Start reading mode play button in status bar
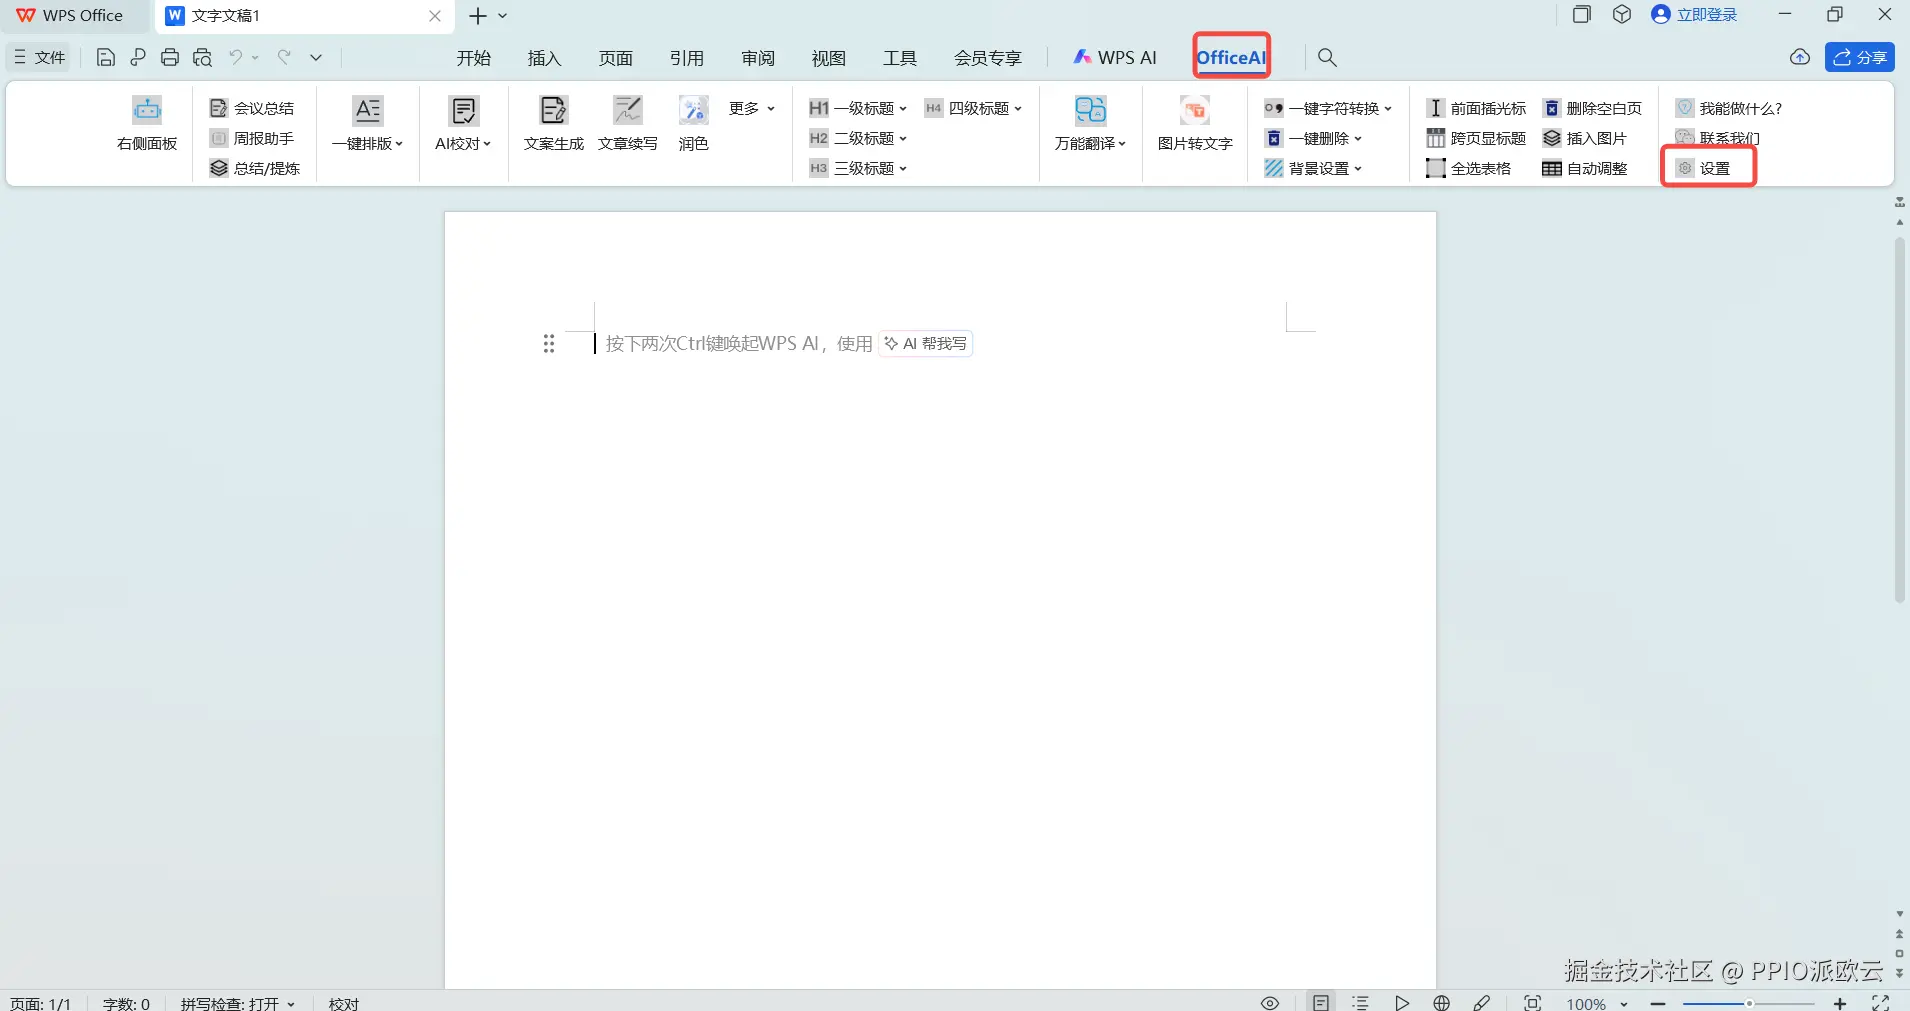Viewport: 1910px width, 1011px height. coord(1402,1002)
